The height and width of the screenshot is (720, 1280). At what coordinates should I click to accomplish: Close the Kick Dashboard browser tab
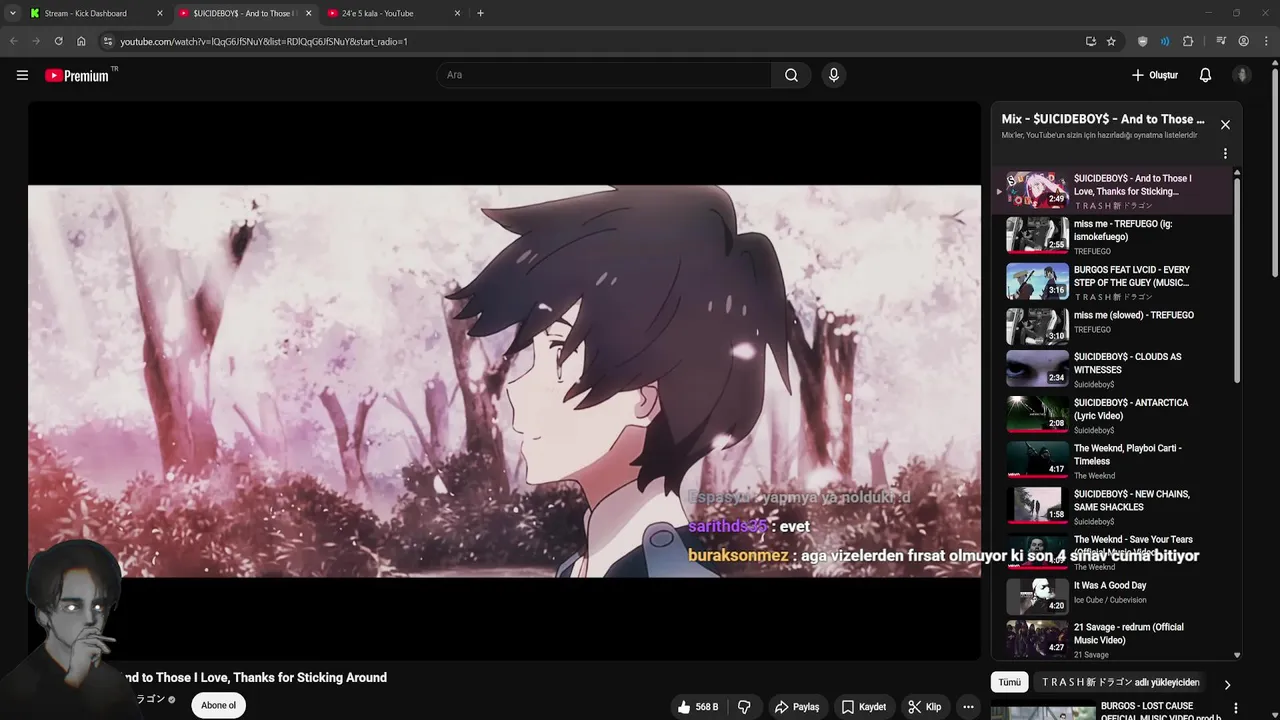(159, 13)
